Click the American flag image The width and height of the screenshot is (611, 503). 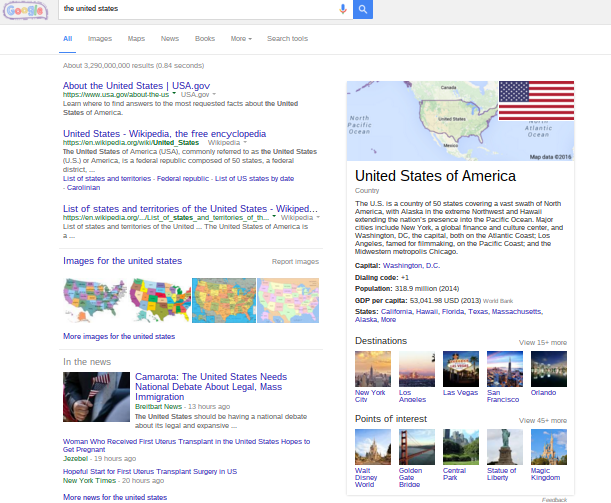pyautogui.click(x=536, y=101)
